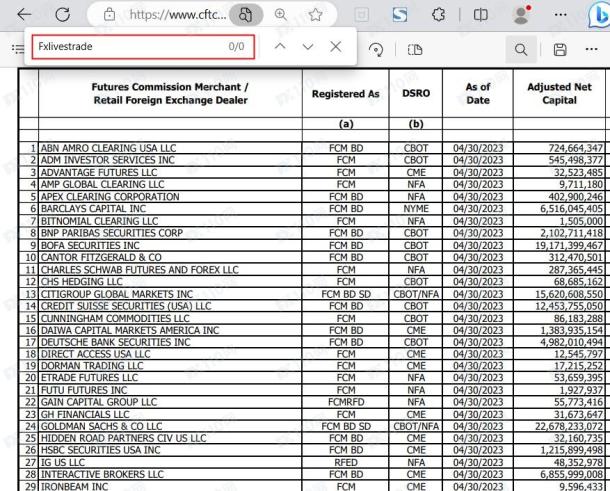Select BOFA SECURITIES INC
Image resolution: width=610 pixels, height=491 pixels.
(90, 246)
